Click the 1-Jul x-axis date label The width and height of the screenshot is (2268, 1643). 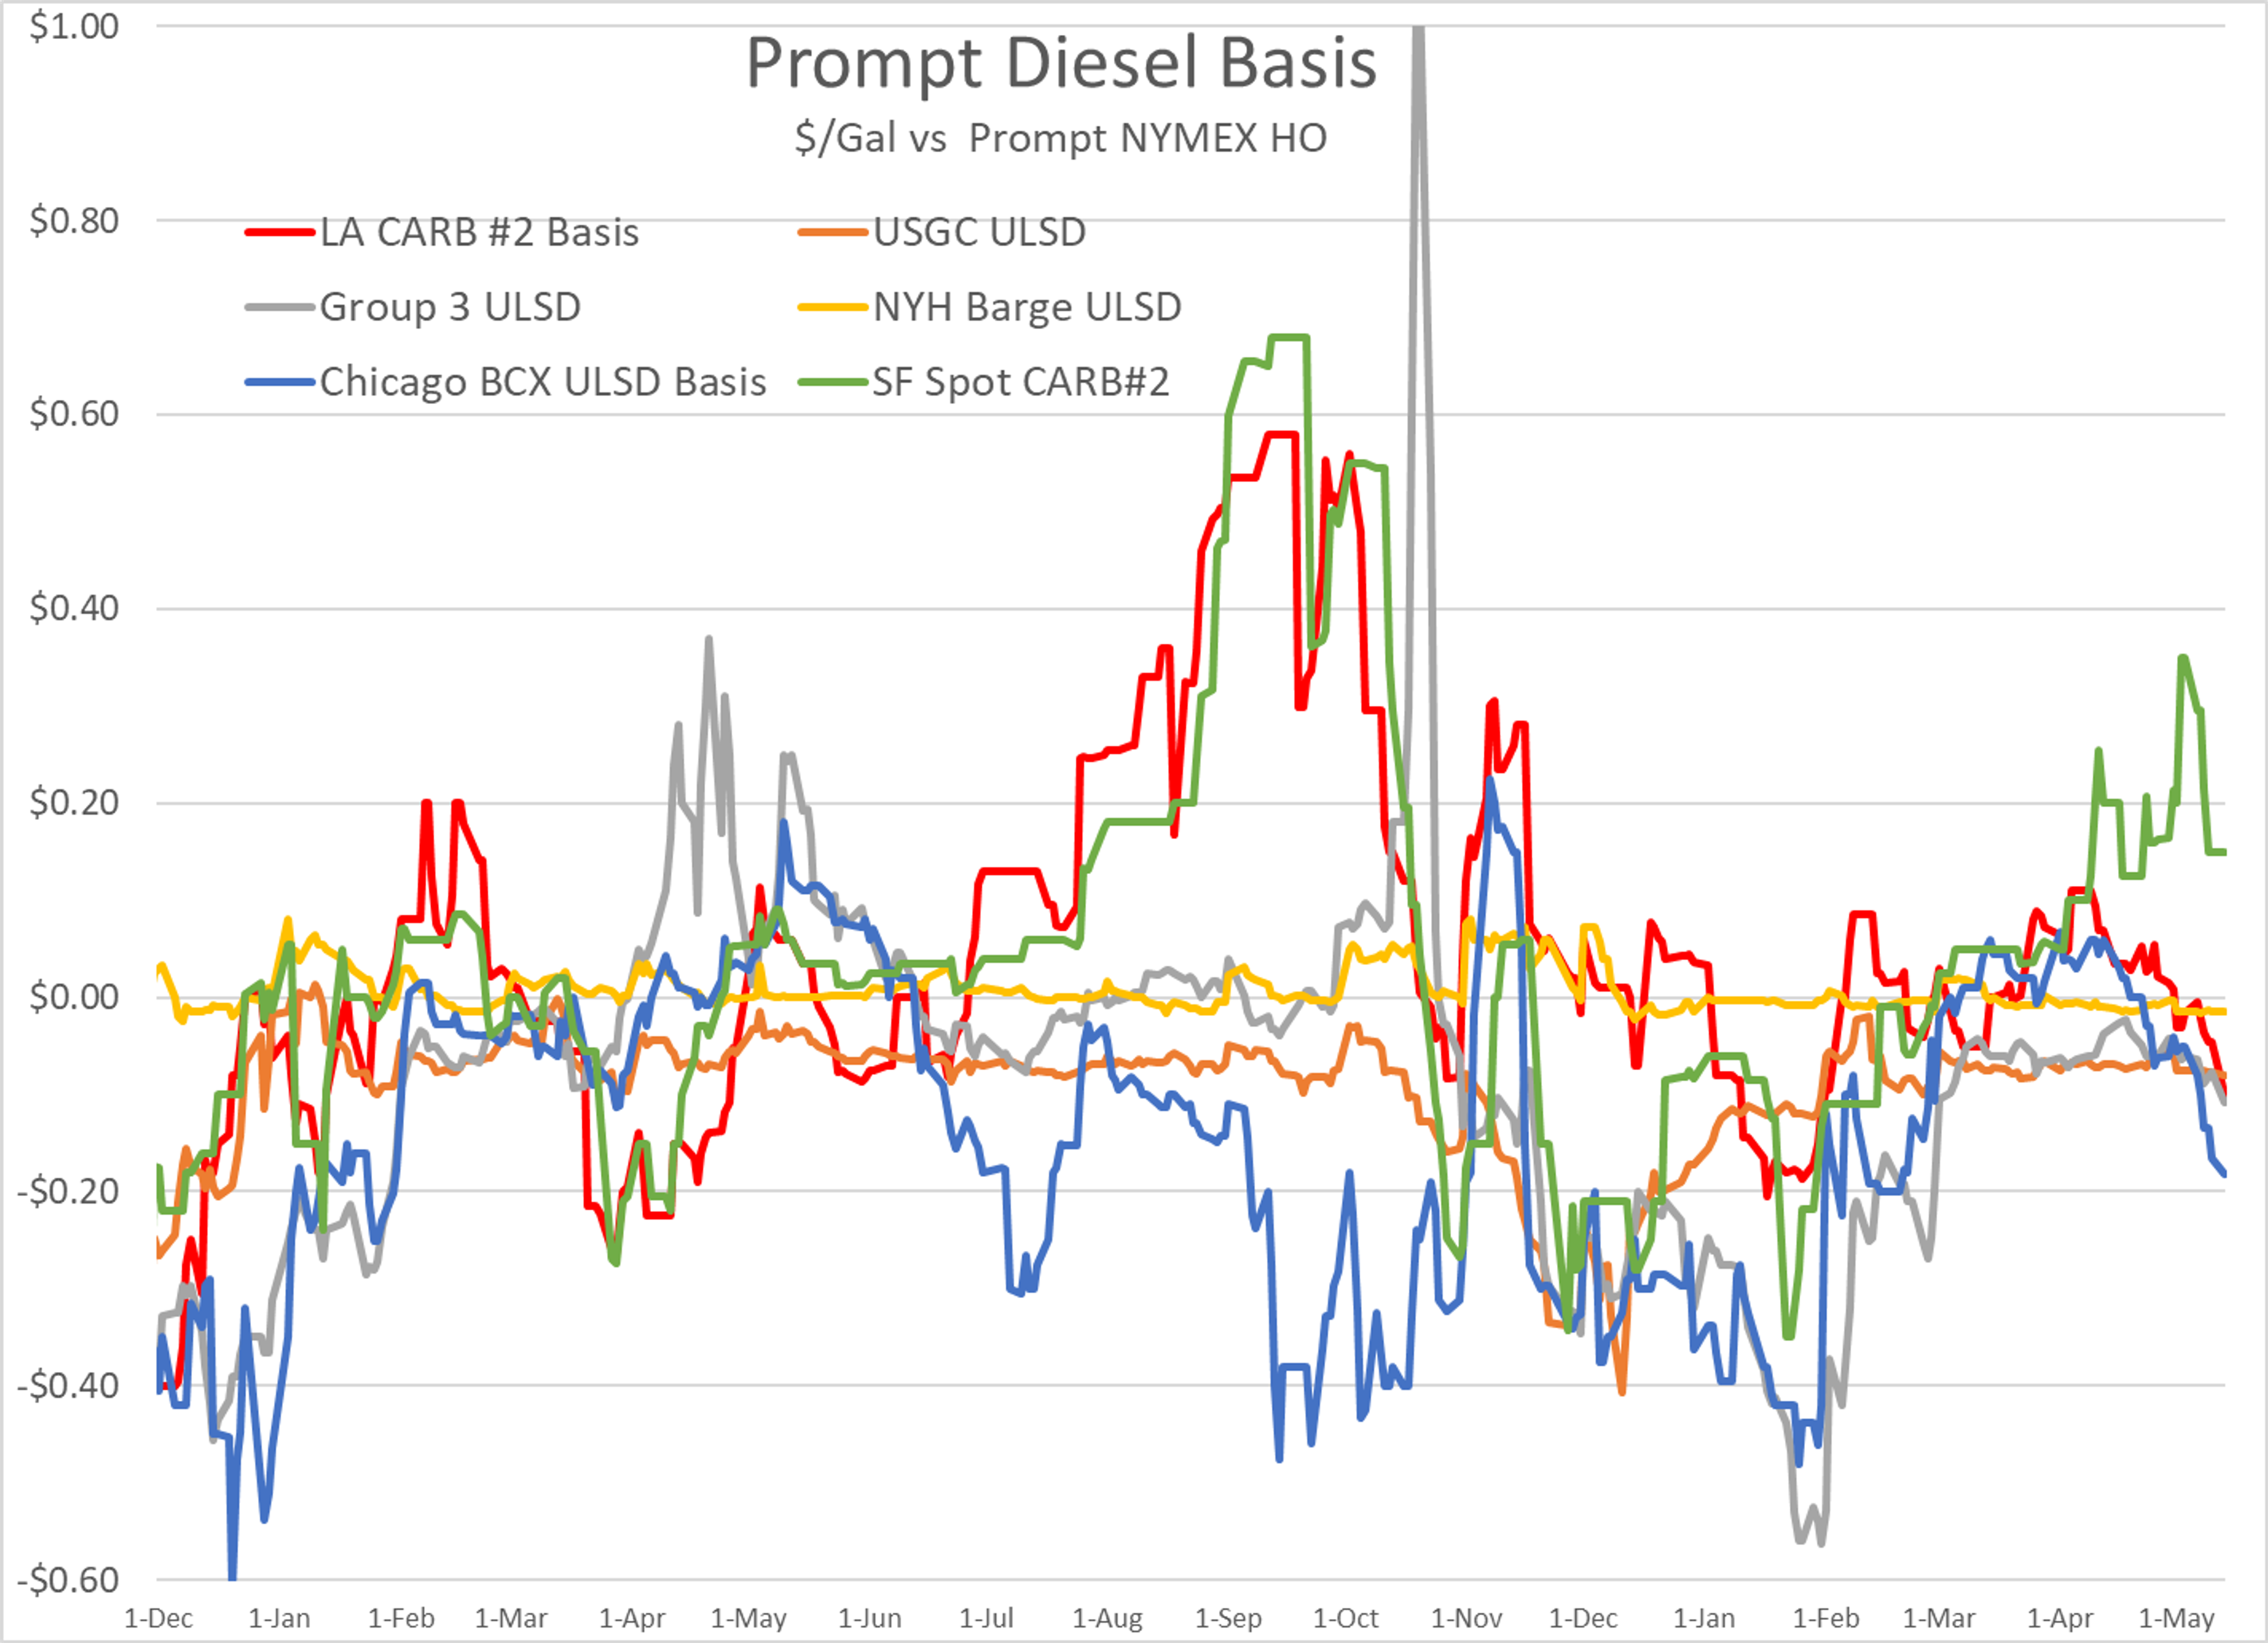pos(986,1618)
